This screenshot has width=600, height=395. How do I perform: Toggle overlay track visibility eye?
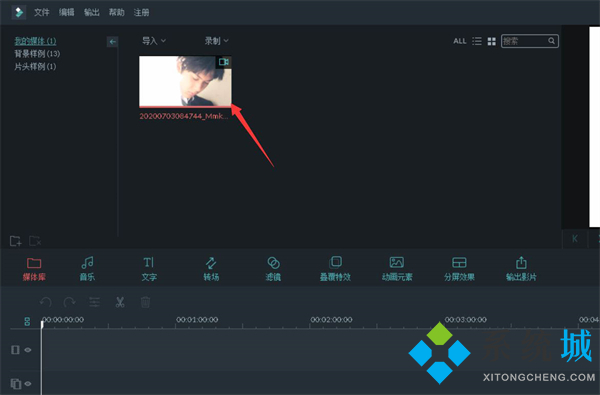(x=28, y=384)
